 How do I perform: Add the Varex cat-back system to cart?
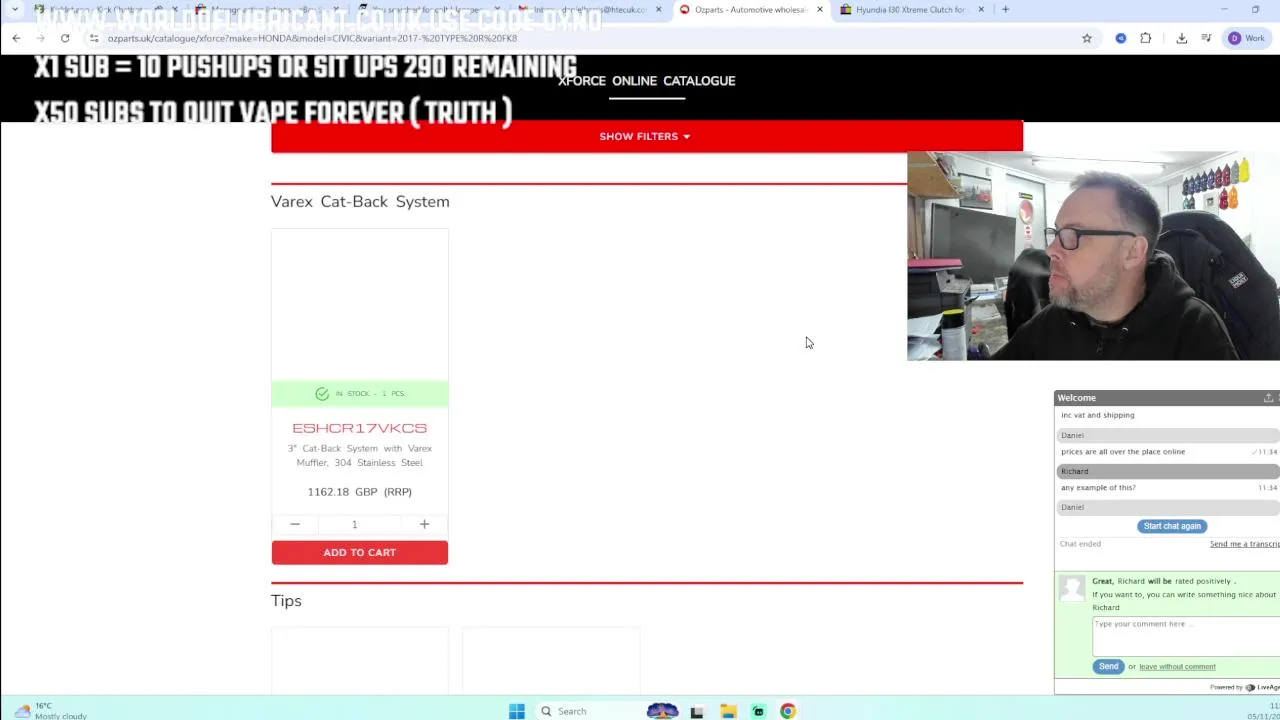[x=360, y=552]
